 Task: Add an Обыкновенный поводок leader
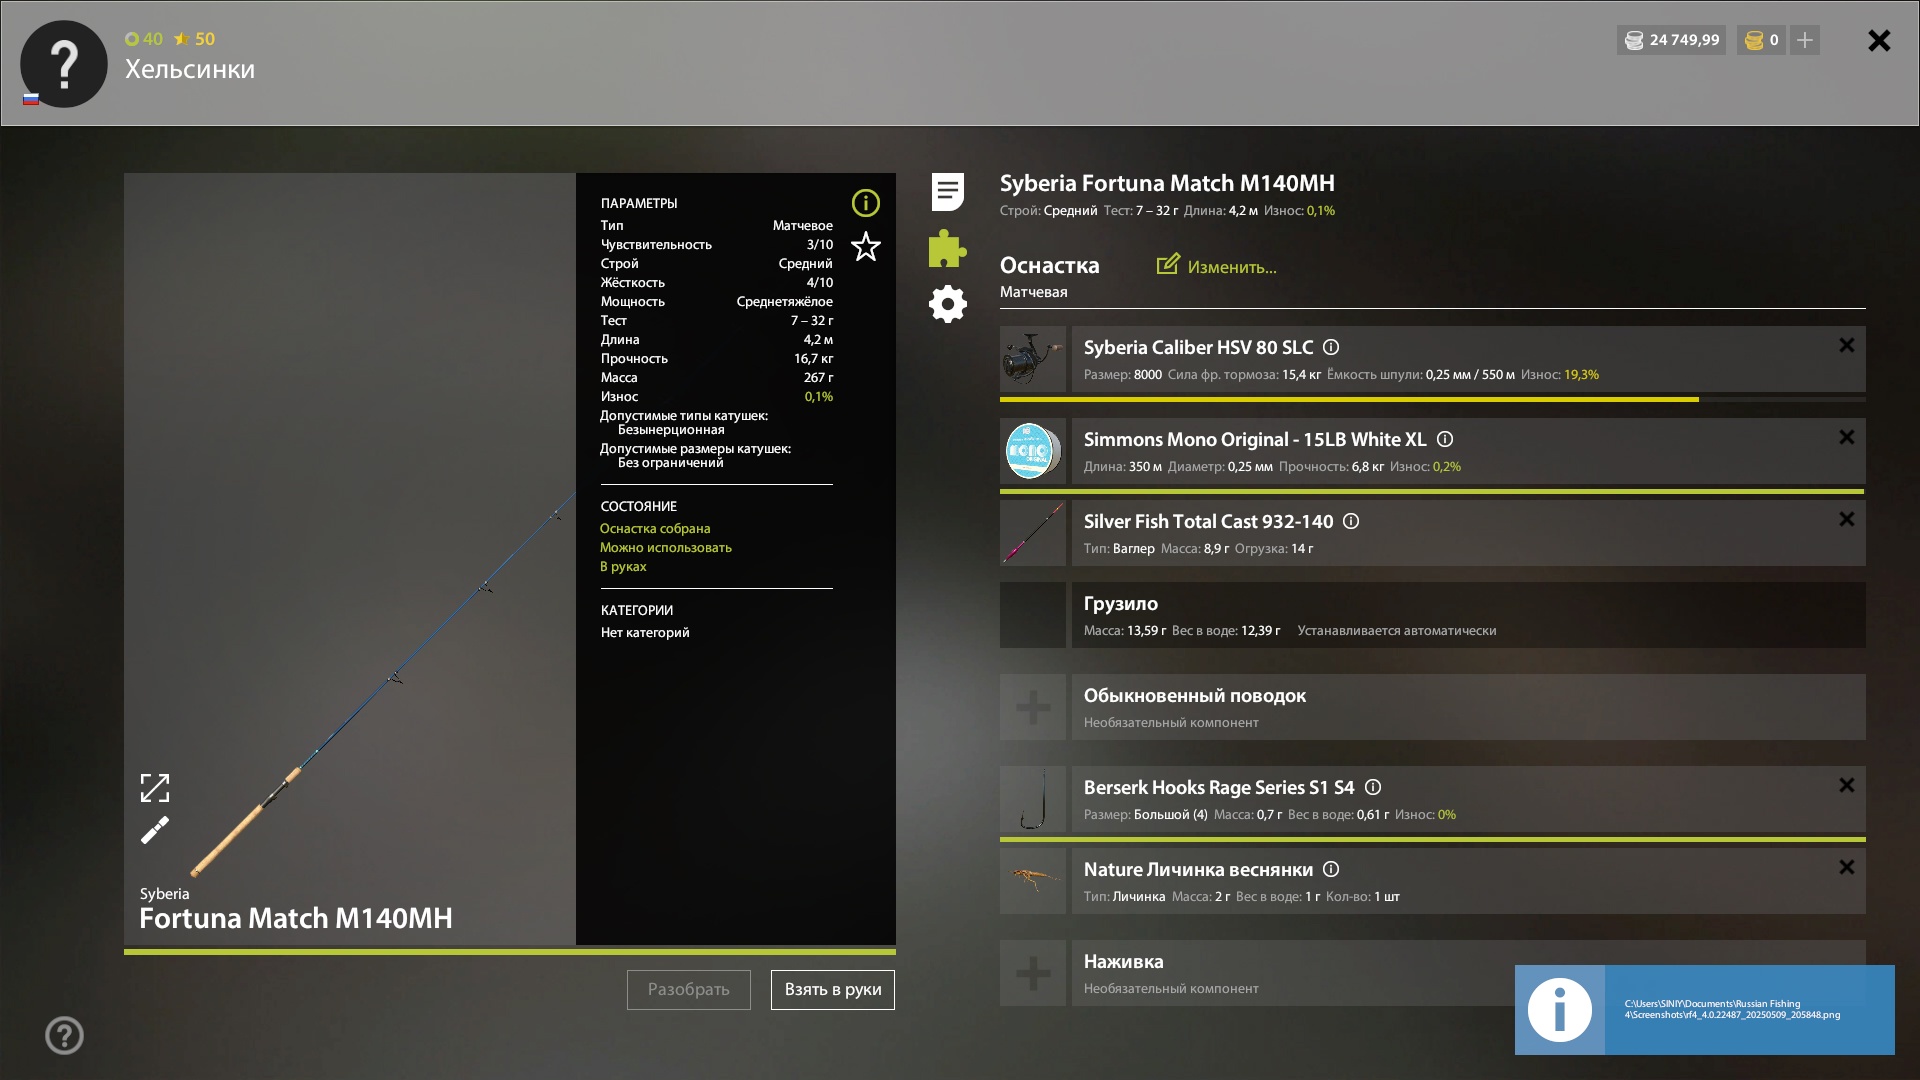(x=1033, y=707)
